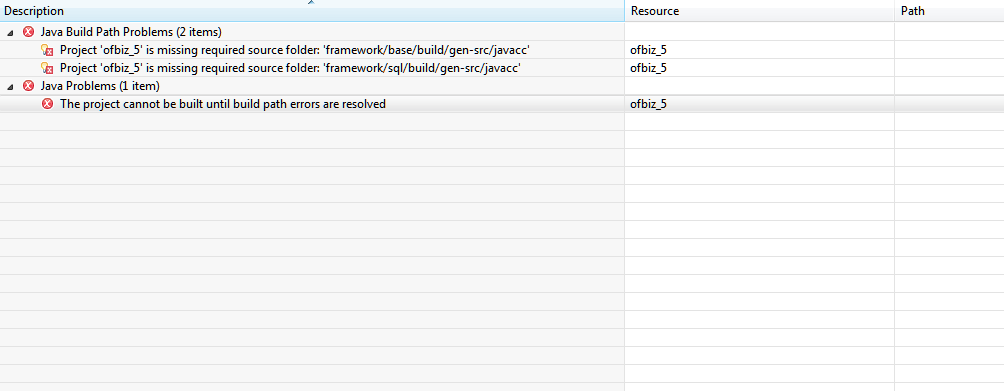Click error icon beside Java Problems (1 item)

28,85
